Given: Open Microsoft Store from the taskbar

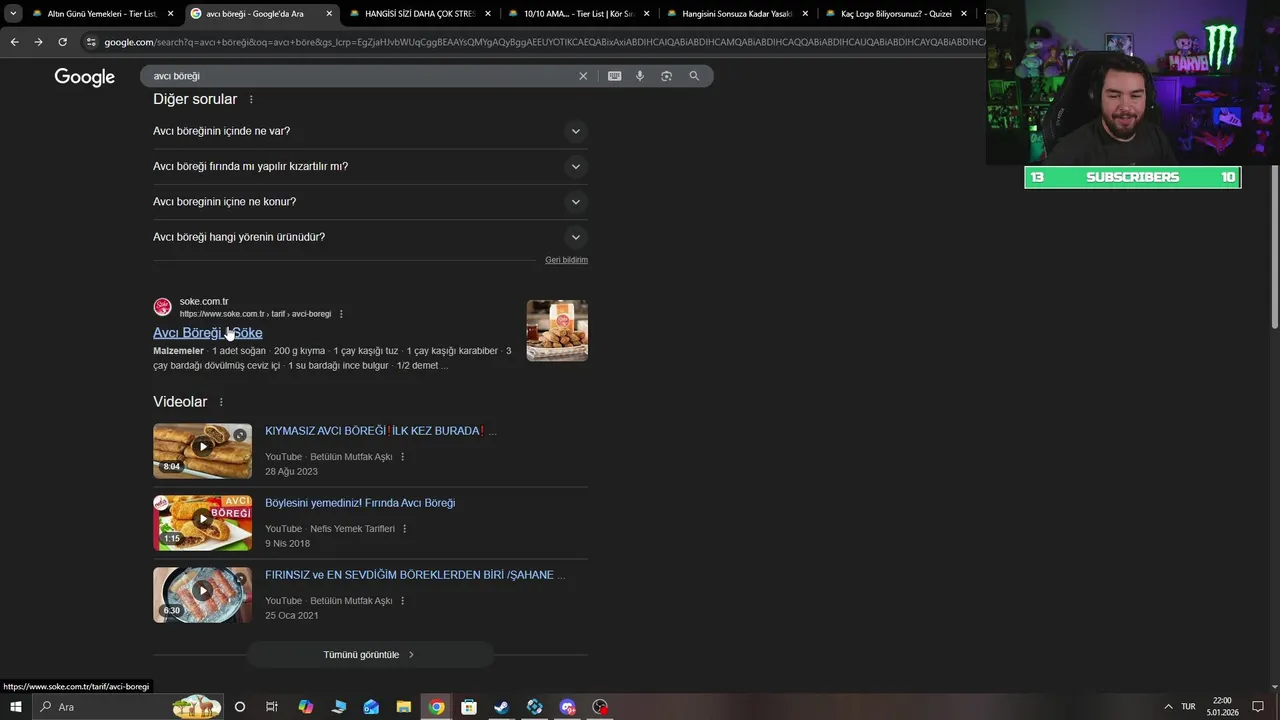Looking at the screenshot, I should pyautogui.click(x=469, y=707).
